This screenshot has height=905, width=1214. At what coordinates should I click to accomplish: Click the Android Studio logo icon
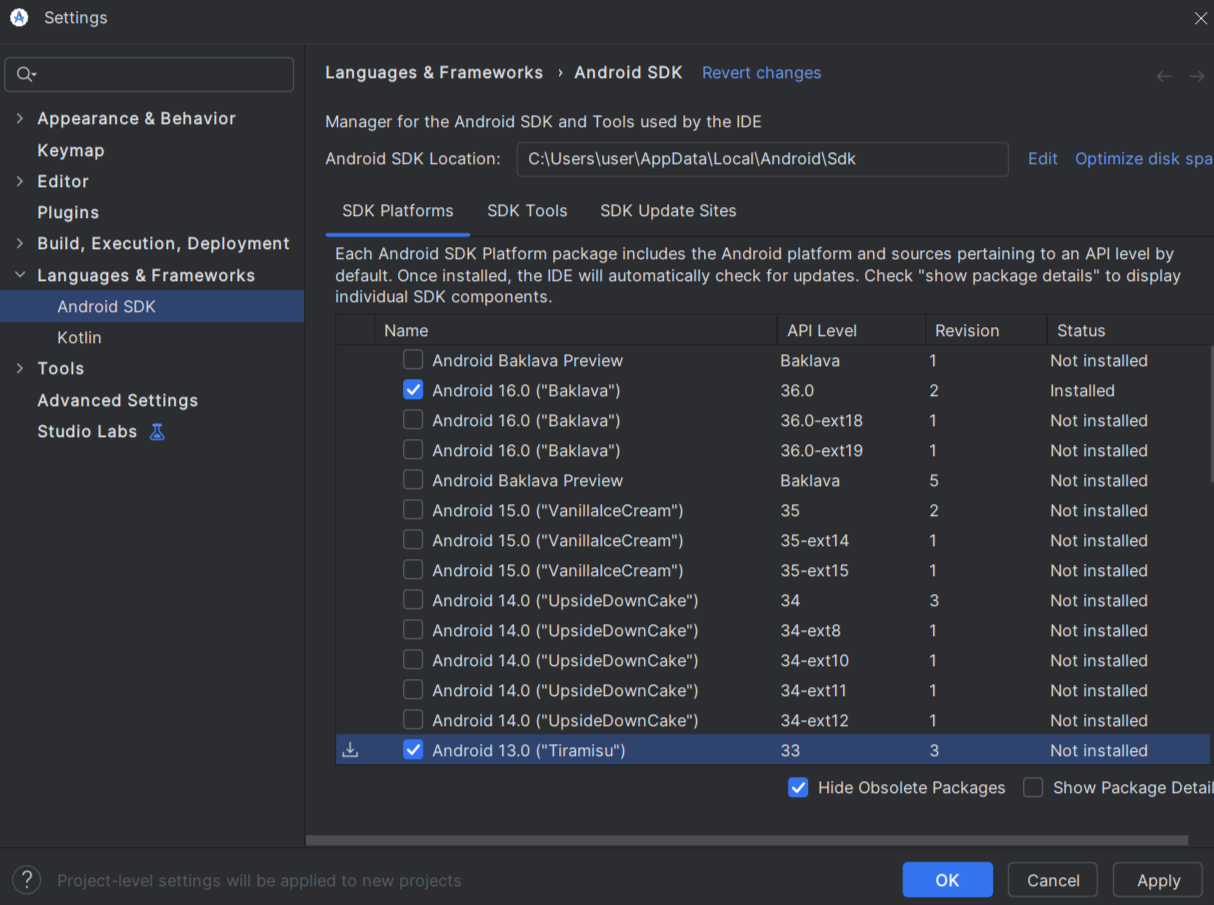click(x=18, y=18)
